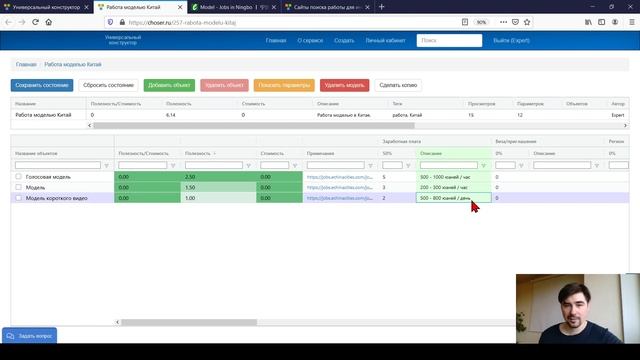
Task: Reload the page with the refresh icon
Action: click(x=35, y=22)
